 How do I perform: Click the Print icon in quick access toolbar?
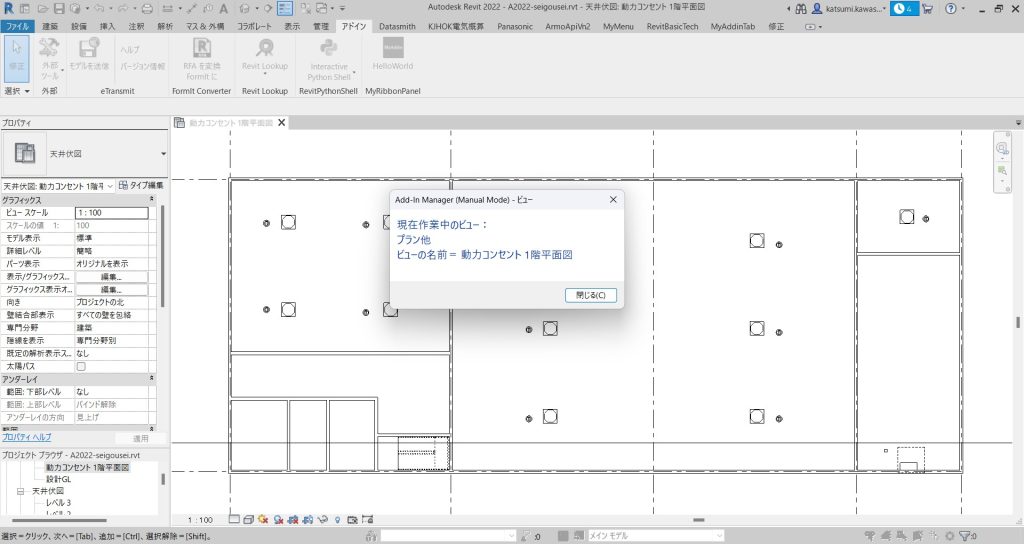click(145, 8)
